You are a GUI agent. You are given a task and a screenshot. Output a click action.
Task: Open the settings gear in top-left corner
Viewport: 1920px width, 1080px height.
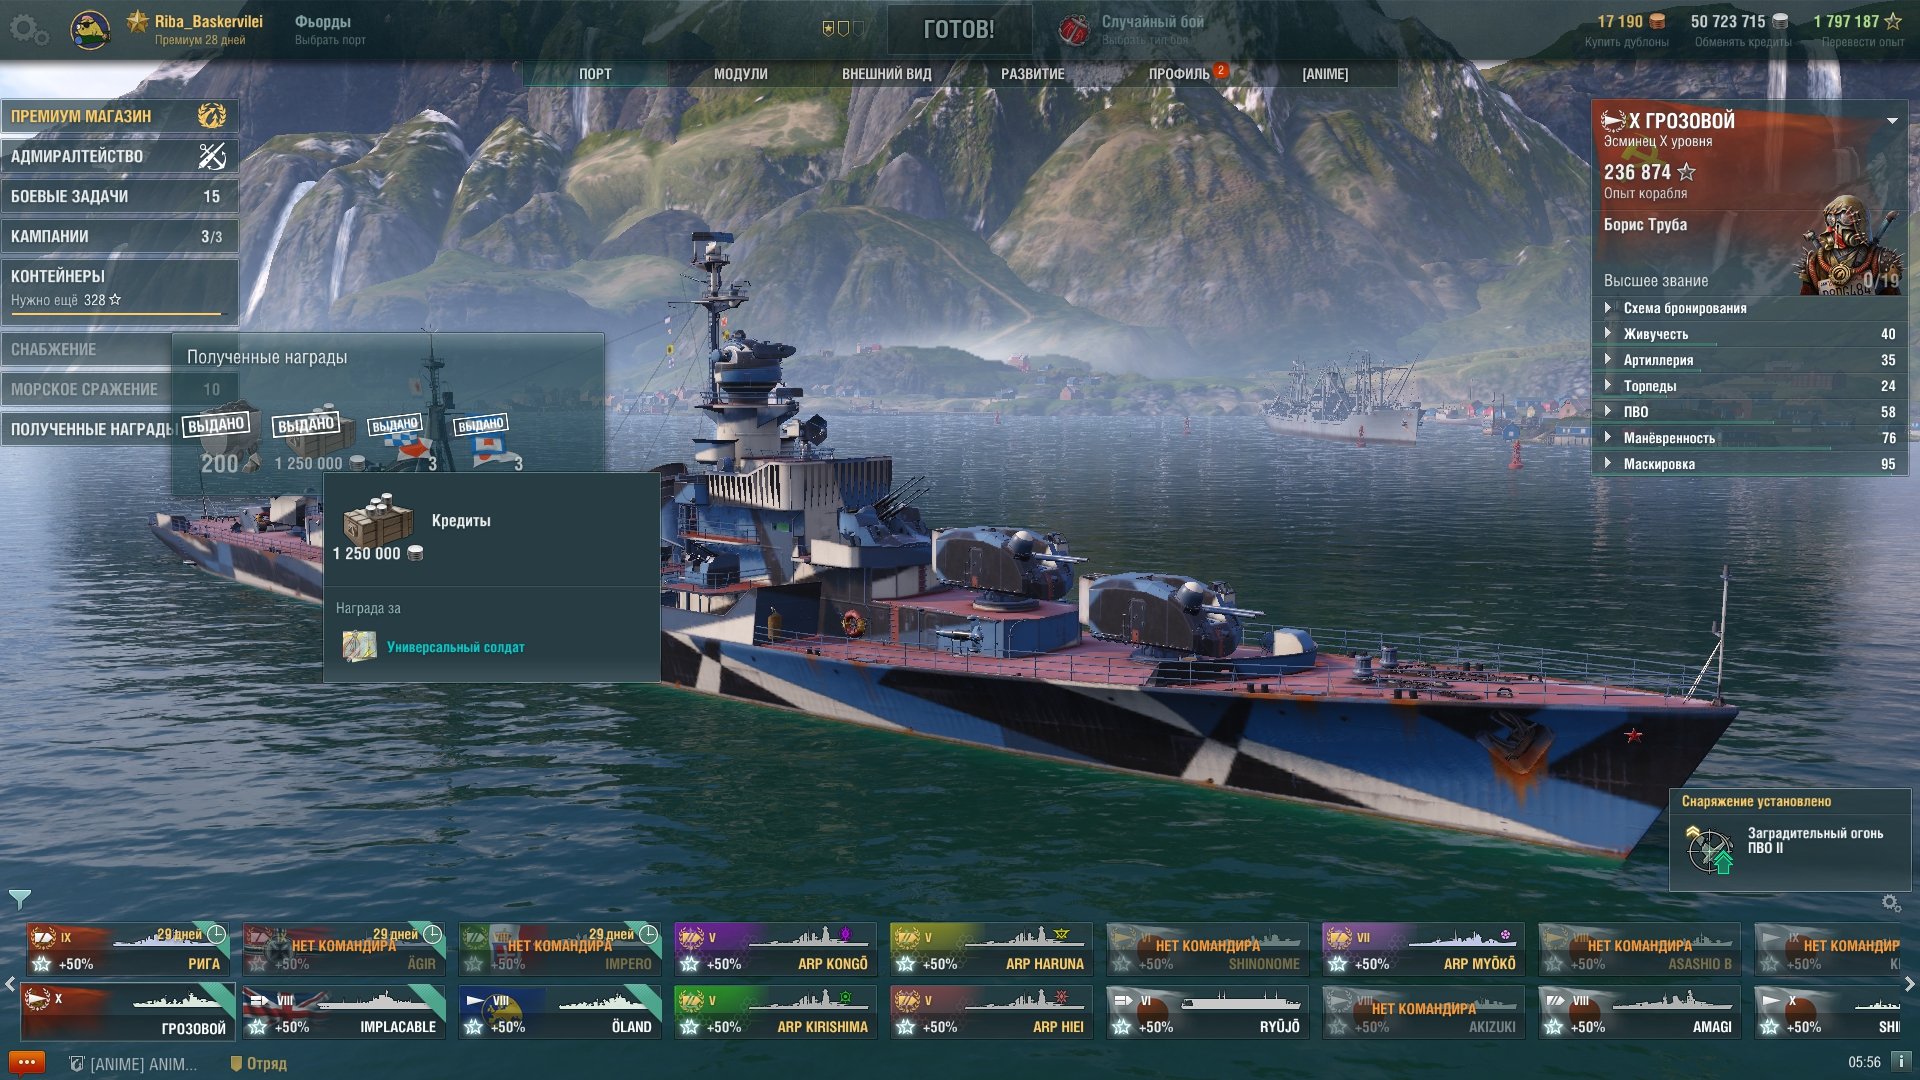click(28, 30)
